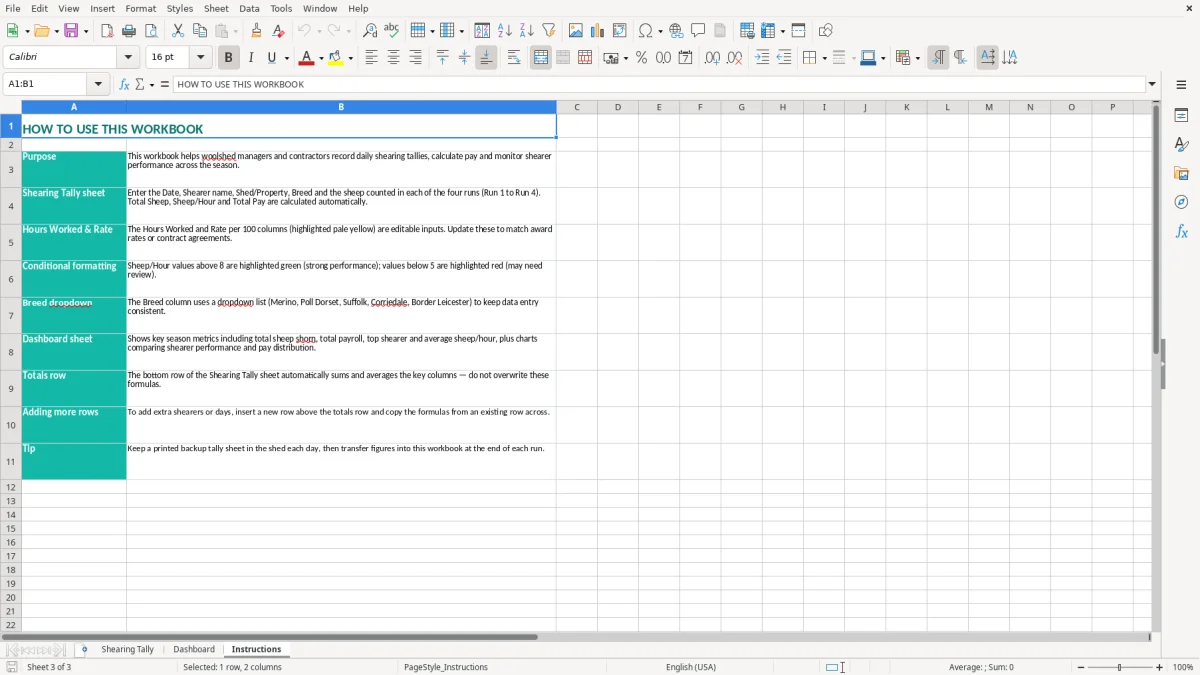Click the Export as PDF icon

click(107, 31)
